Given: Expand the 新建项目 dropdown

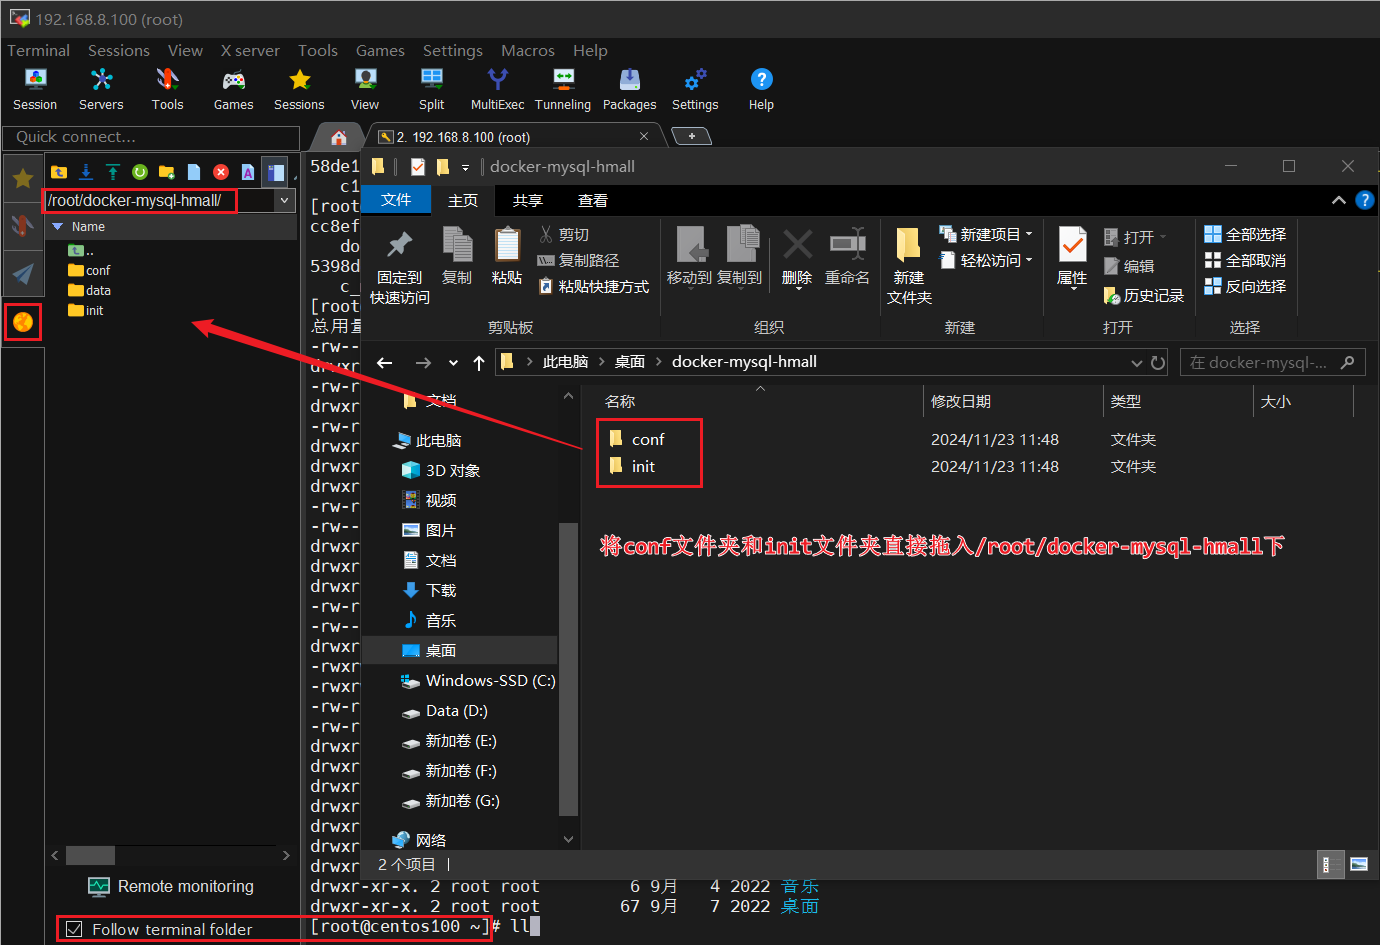Looking at the screenshot, I should click(1028, 234).
